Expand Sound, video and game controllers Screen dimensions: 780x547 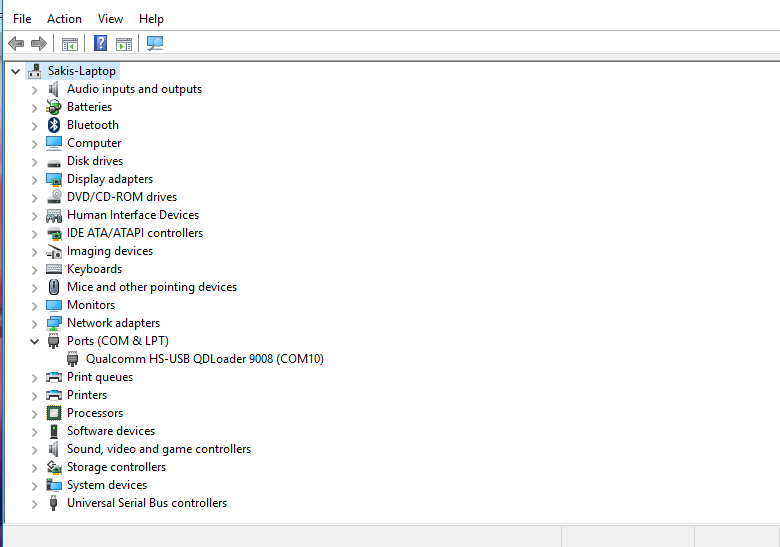pos(34,450)
